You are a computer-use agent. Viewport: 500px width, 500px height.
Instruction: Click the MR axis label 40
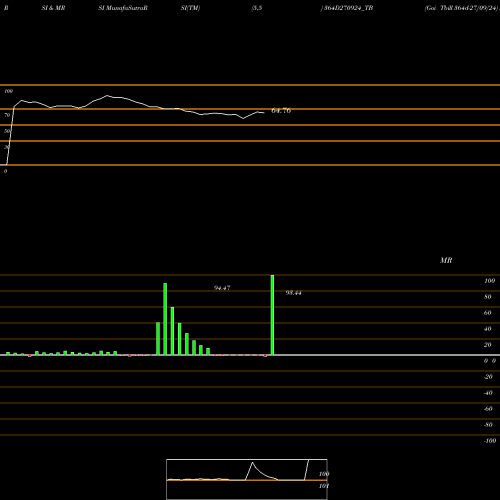(487, 329)
